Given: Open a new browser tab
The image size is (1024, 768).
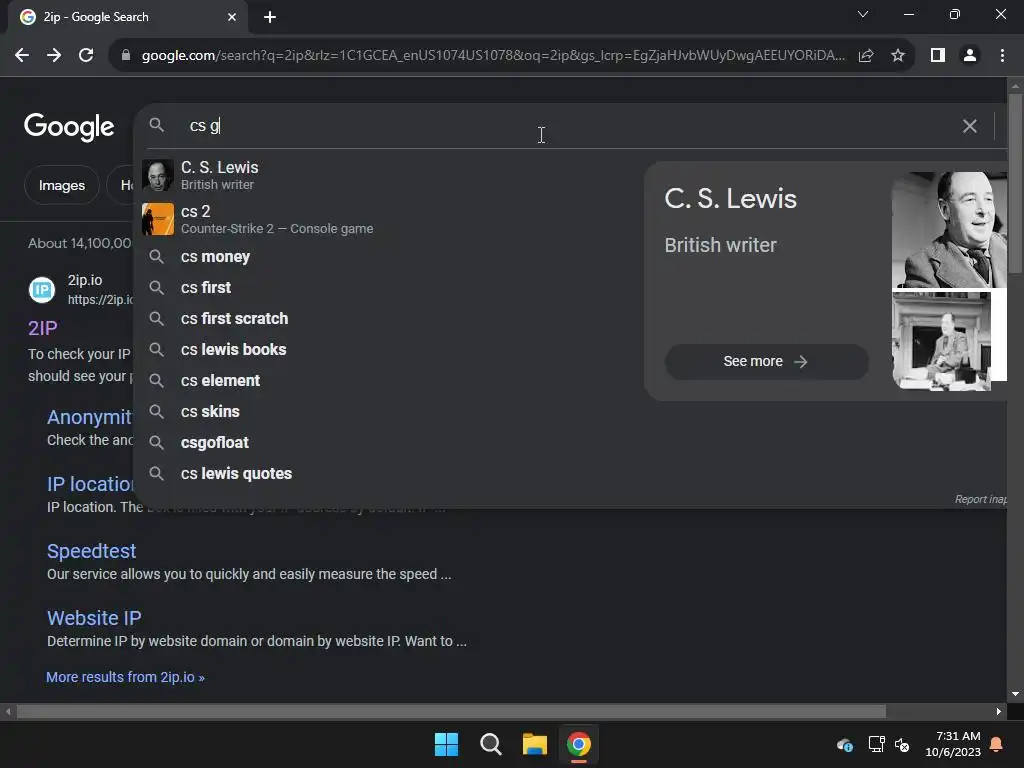Looking at the screenshot, I should tap(270, 17).
